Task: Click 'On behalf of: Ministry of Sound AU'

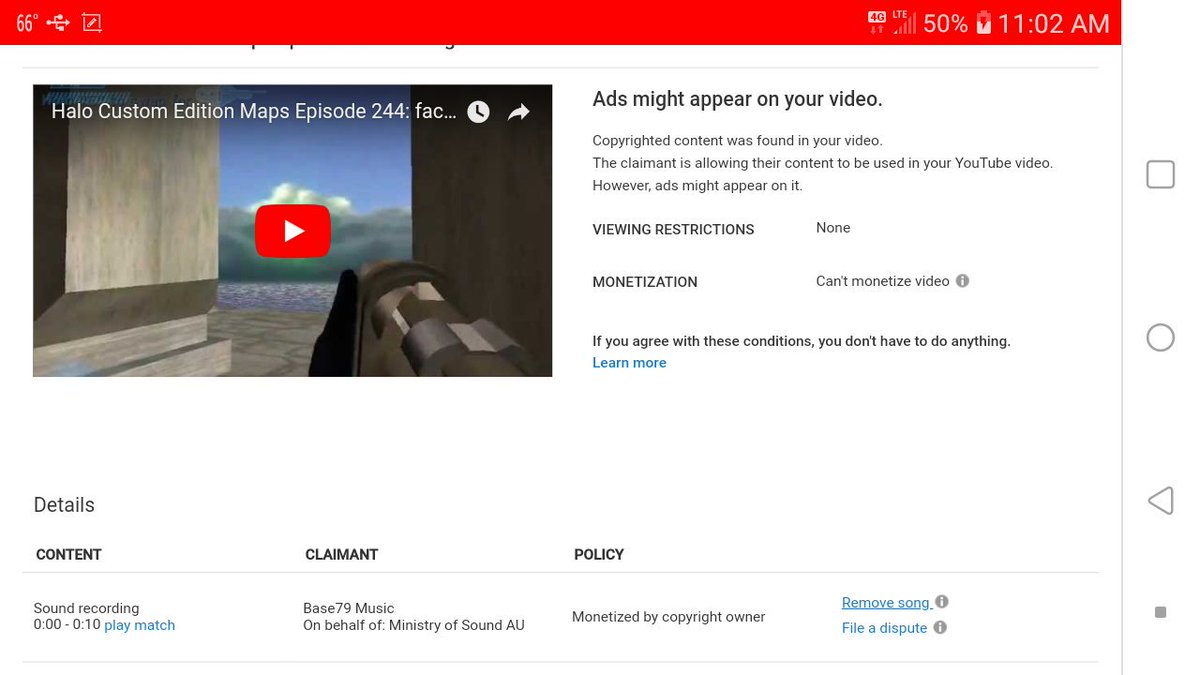Action: pyautogui.click(x=414, y=625)
